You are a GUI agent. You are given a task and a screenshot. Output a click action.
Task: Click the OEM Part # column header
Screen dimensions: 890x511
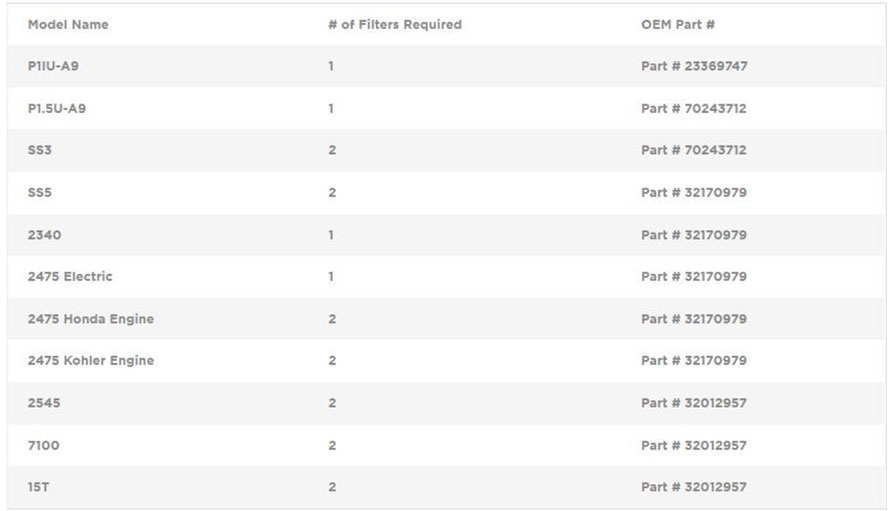pos(677,24)
